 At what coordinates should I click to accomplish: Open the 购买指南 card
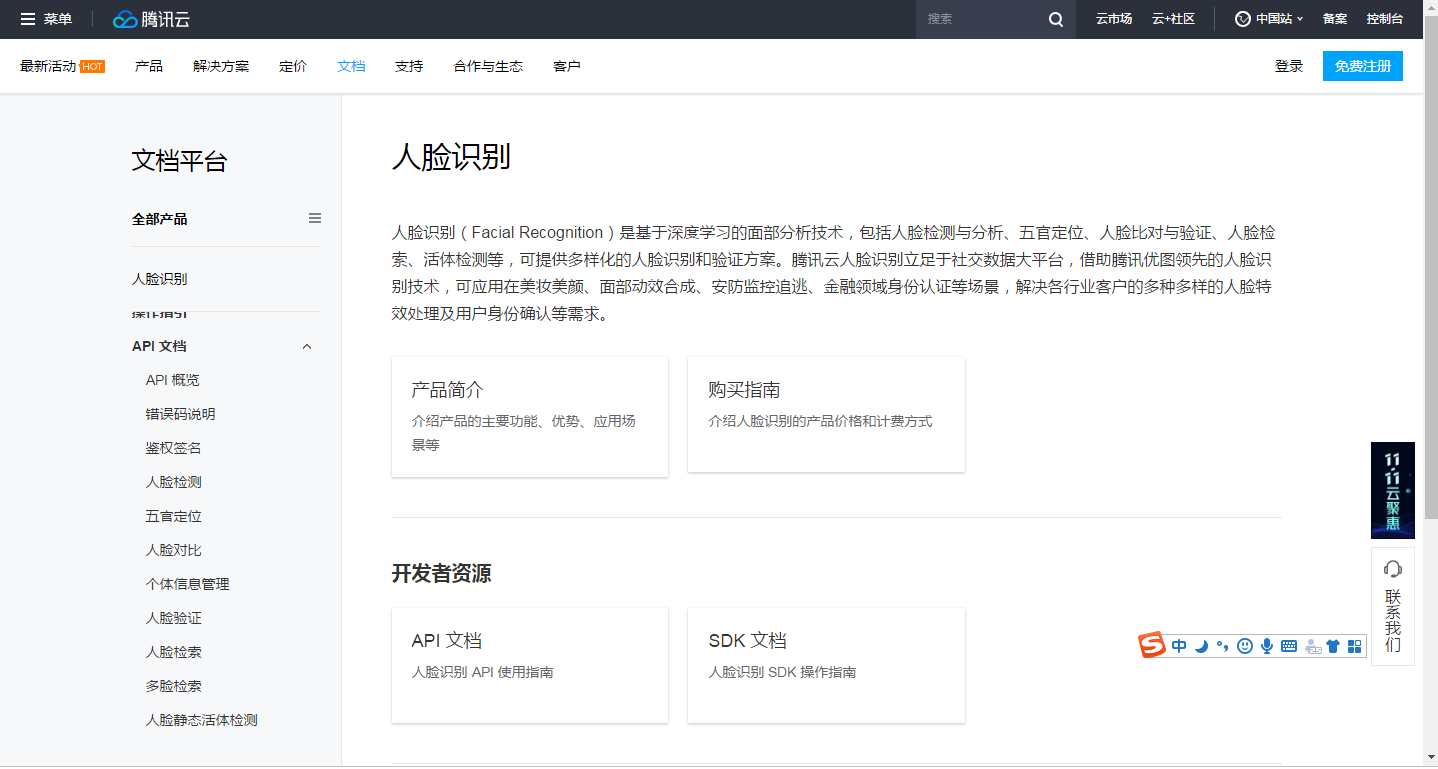point(826,414)
